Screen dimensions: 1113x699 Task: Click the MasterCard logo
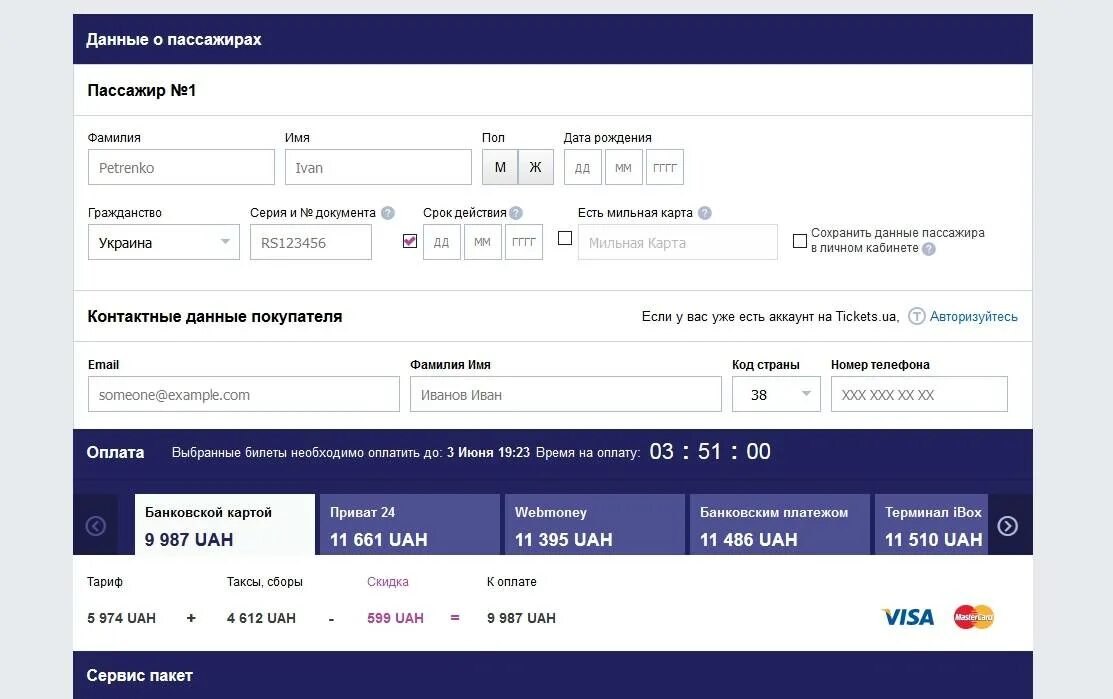[974, 617]
